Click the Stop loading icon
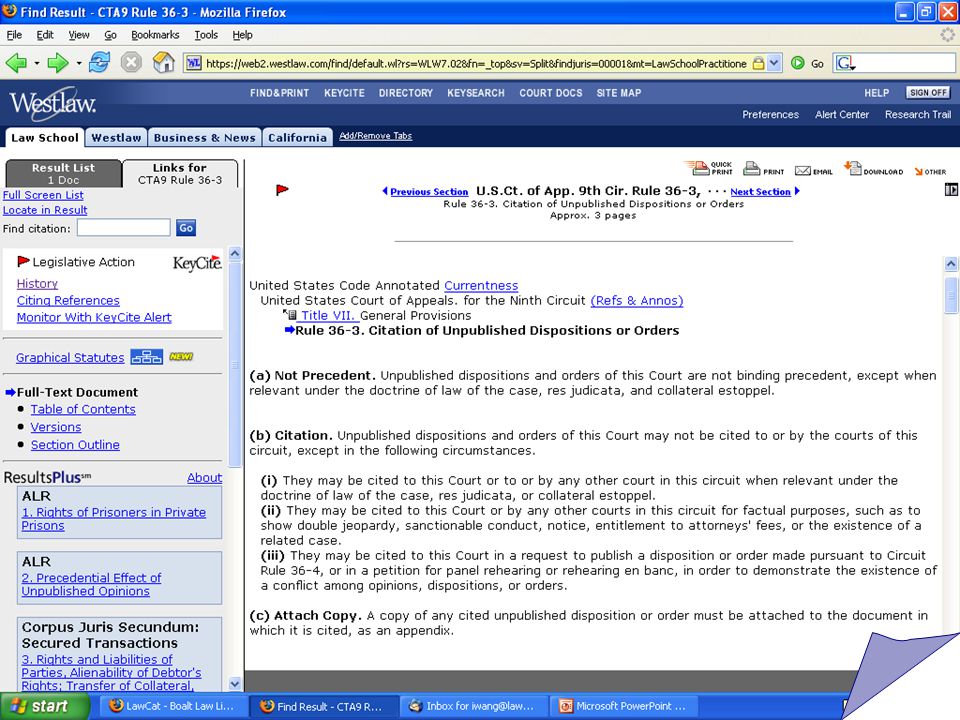The image size is (960, 720). click(x=131, y=62)
